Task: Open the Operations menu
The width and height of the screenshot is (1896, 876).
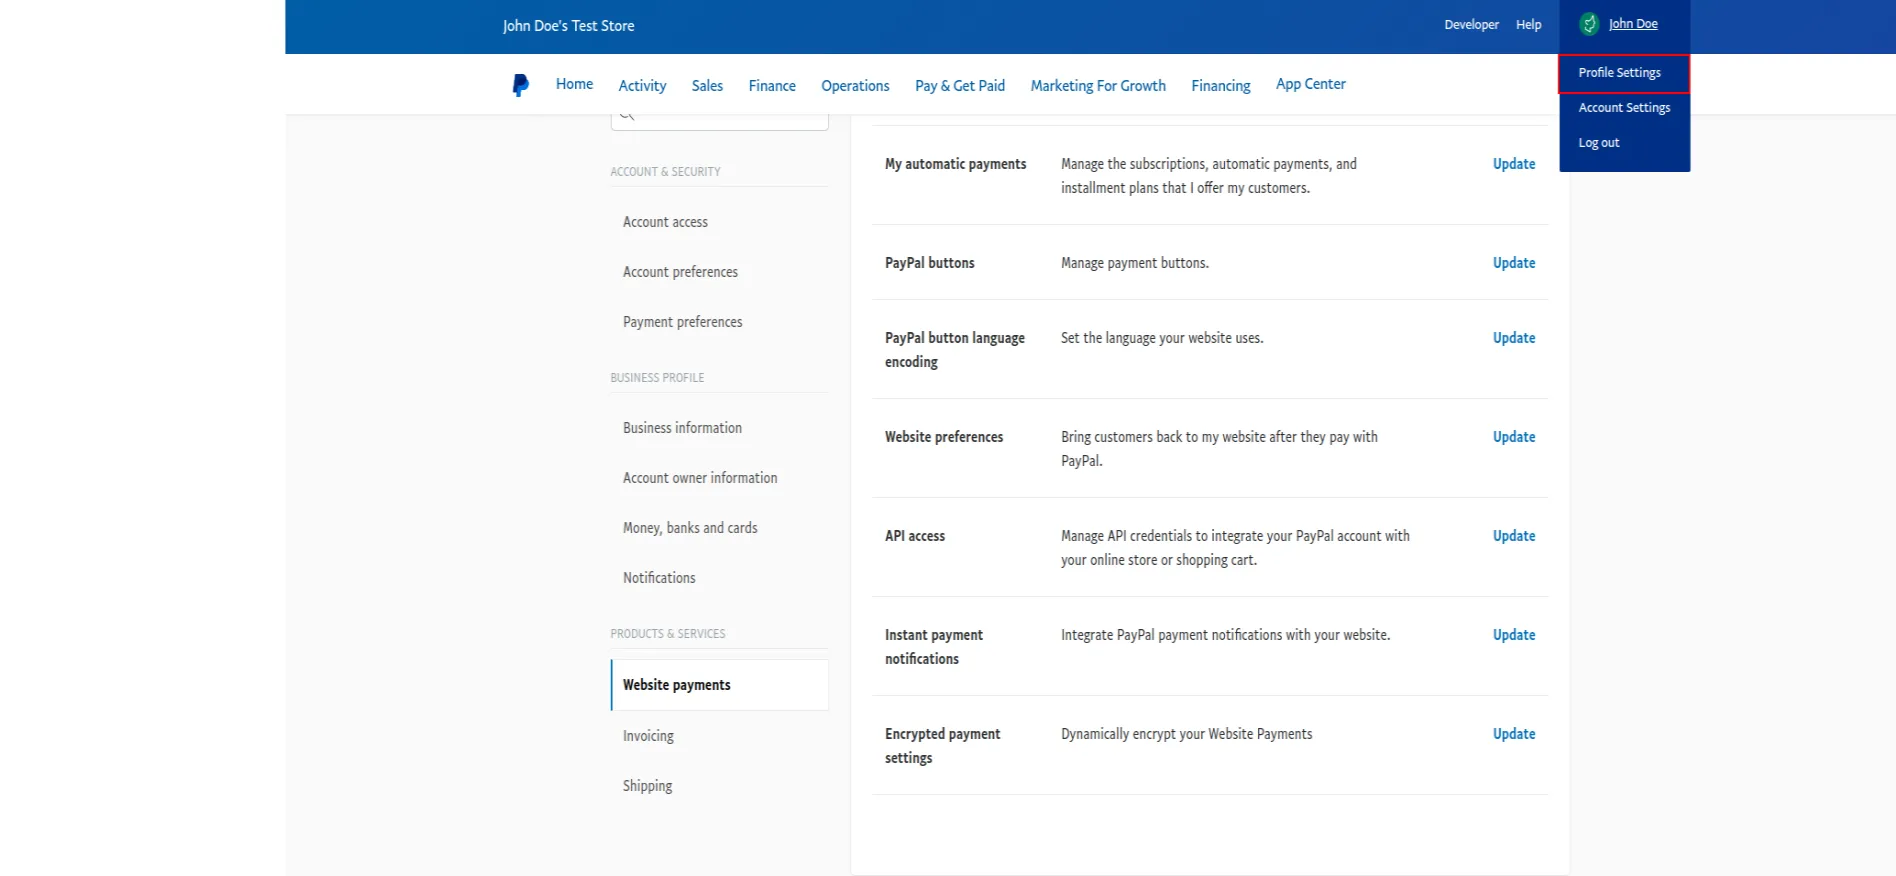Action: coord(855,86)
